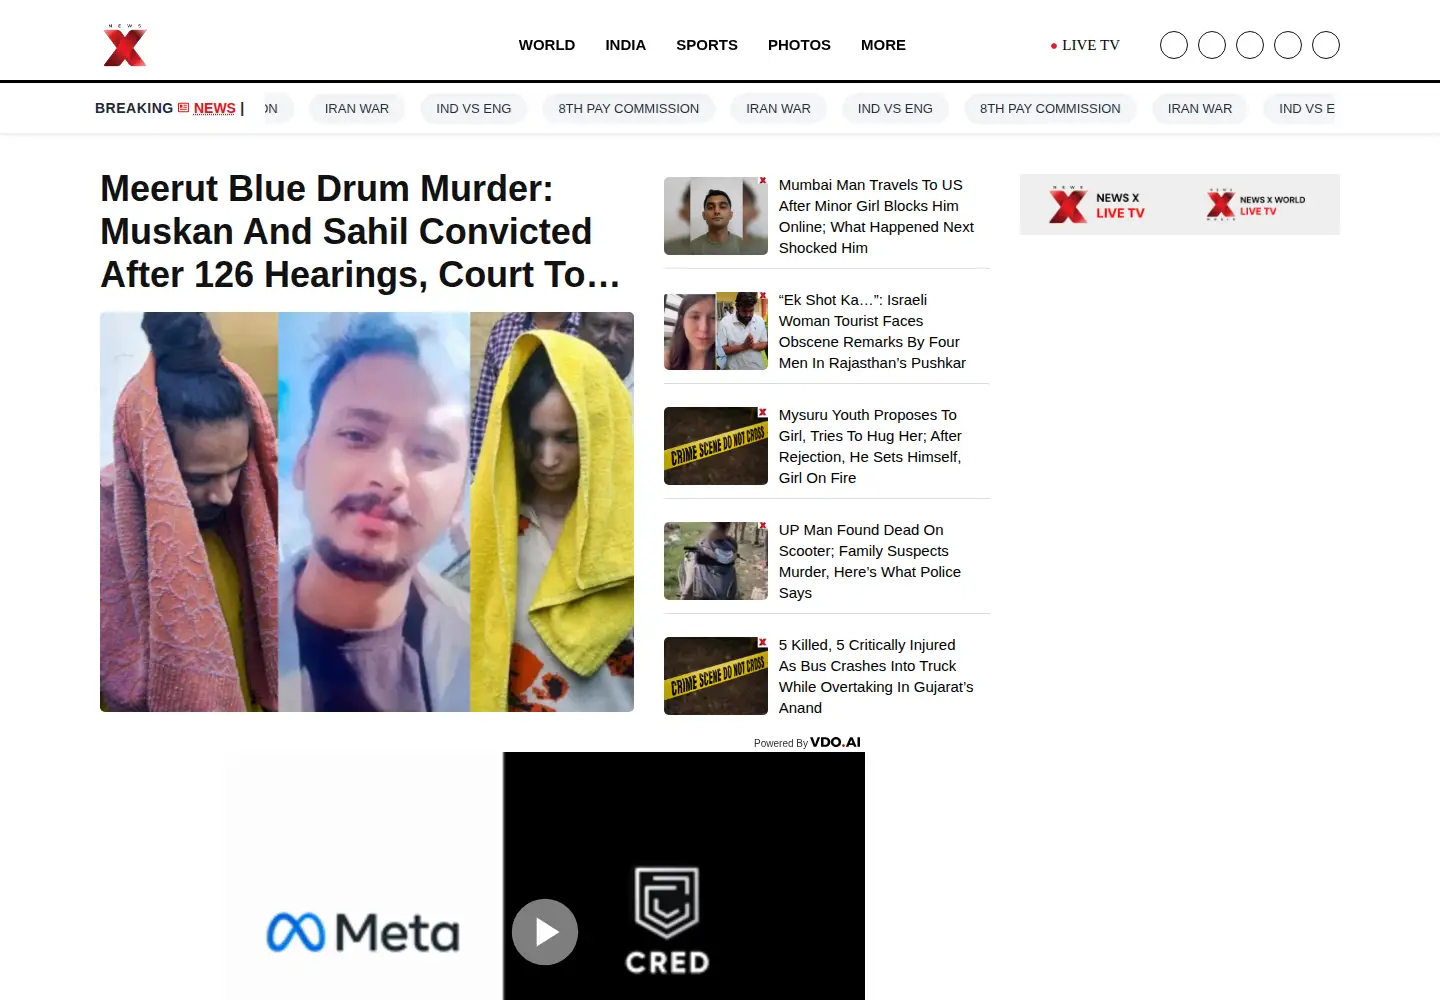Screen dimensions: 1440x1000
Task: Open UP Man Found Dead thumbnail
Action: pos(716,561)
